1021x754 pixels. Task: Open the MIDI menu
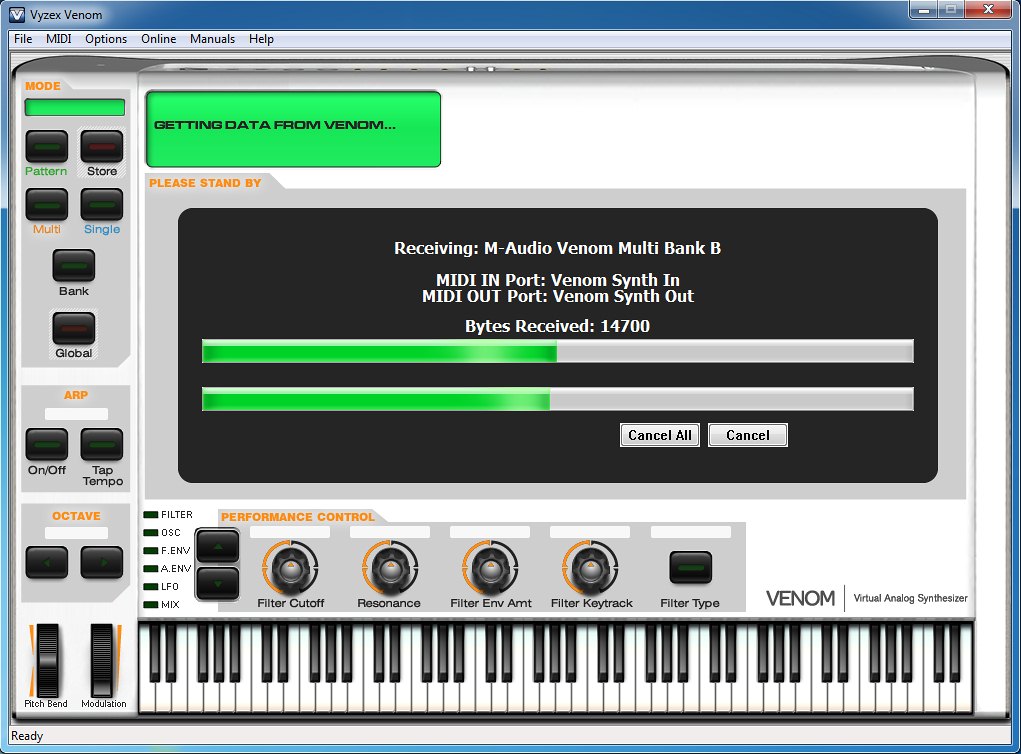pyautogui.click(x=59, y=39)
